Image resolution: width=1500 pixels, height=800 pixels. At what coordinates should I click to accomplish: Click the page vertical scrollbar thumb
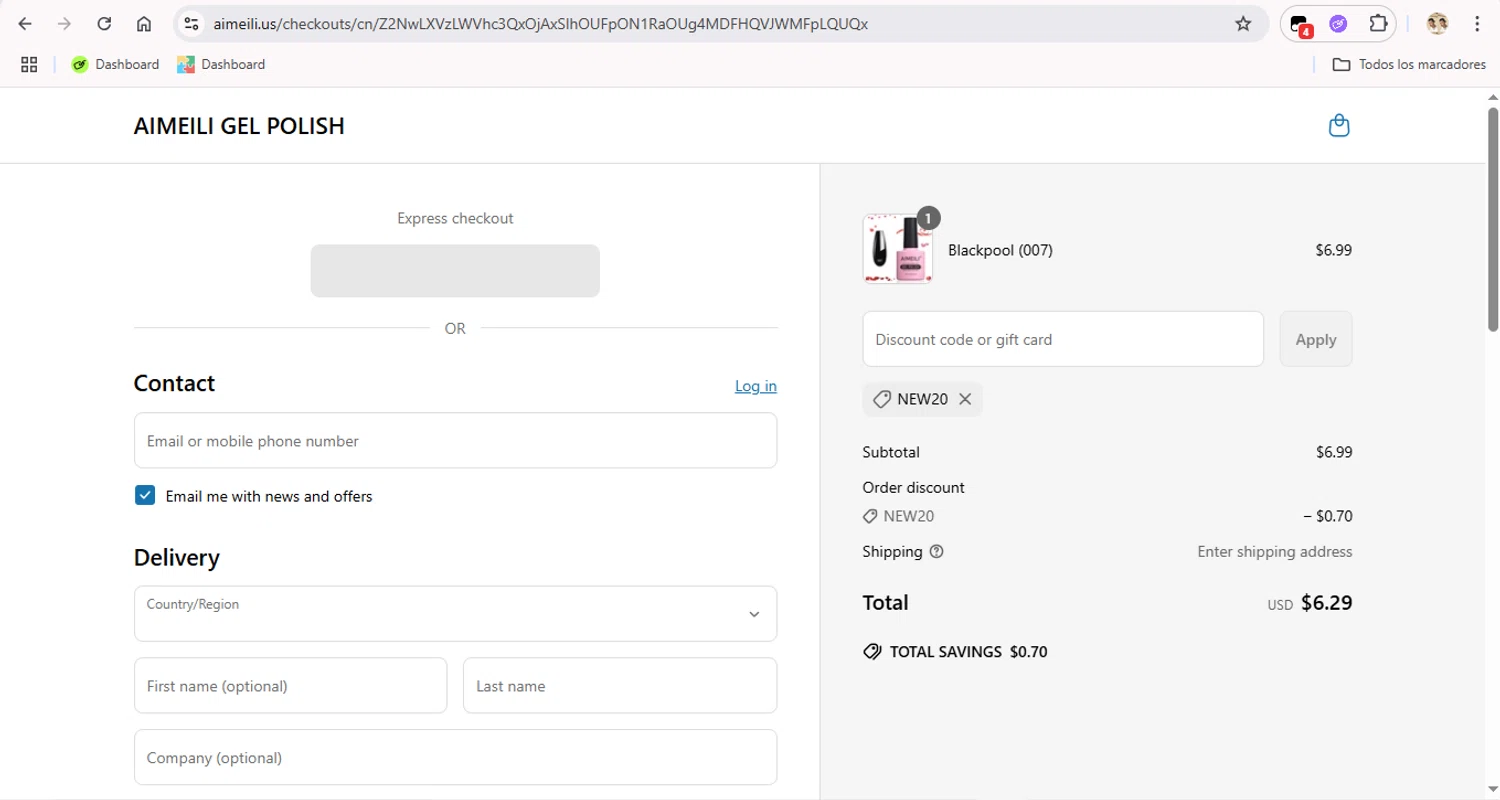1493,218
